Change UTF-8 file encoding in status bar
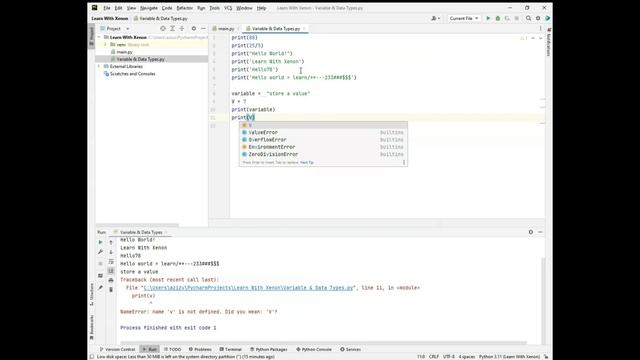The height and width of the screenshot is (360, 640). (x=449, y=357)
